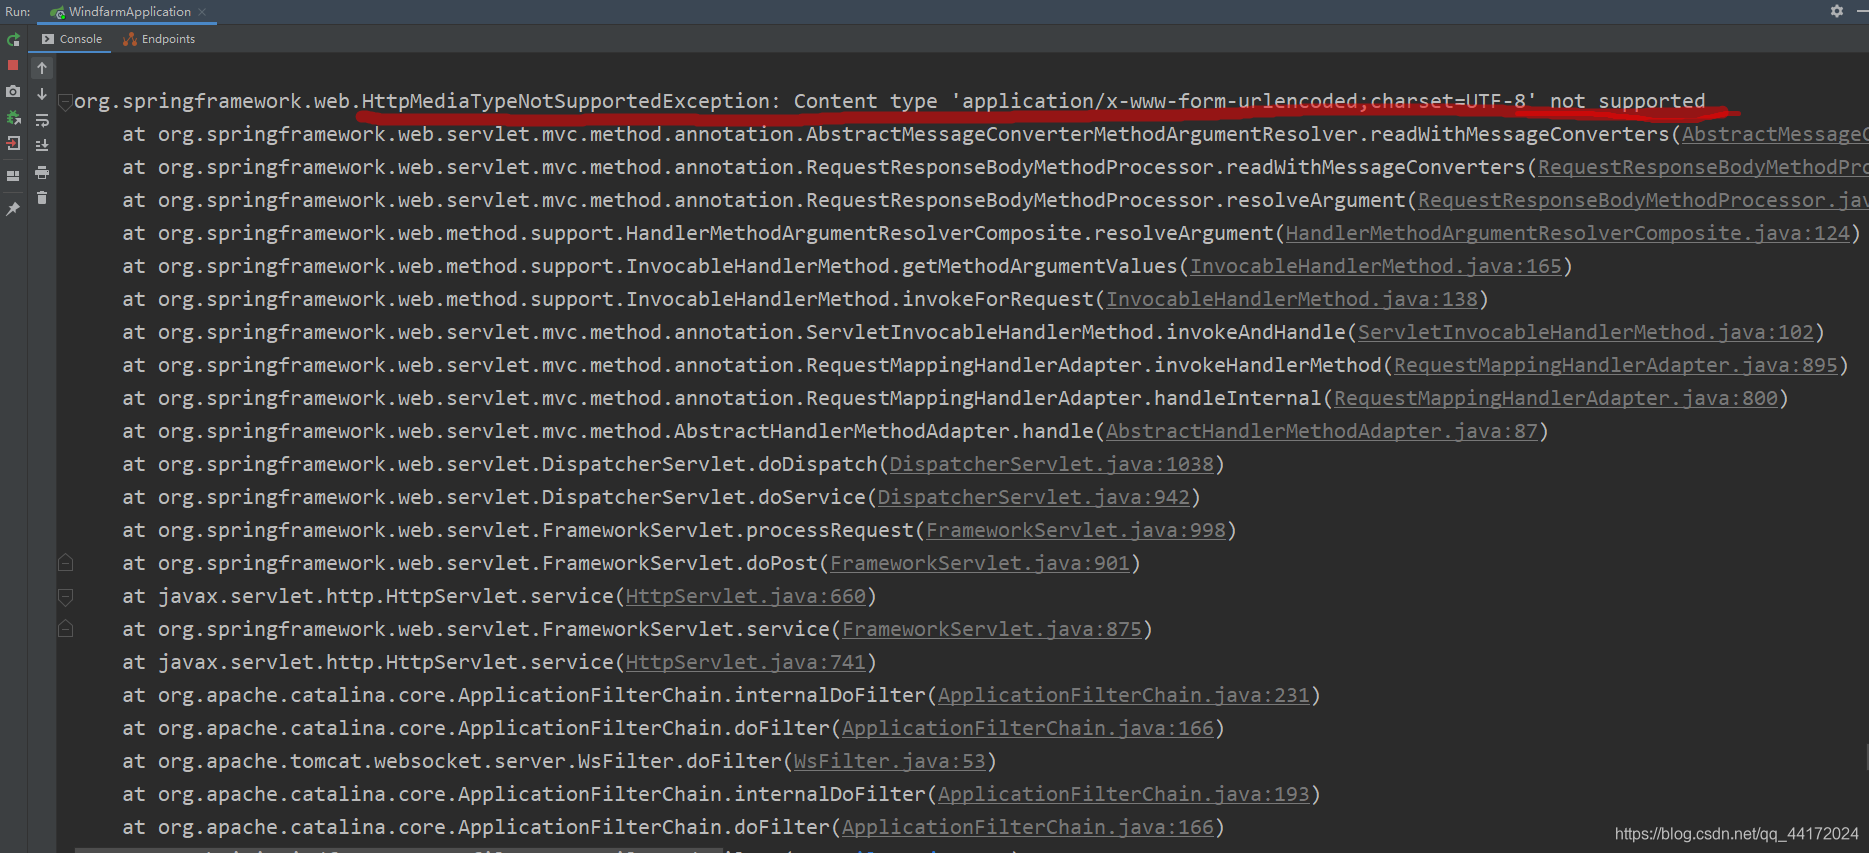Dump threads using the camera icon
Image resolution: width=1869 pixels, height=853 pixels.
pos(13,91)
